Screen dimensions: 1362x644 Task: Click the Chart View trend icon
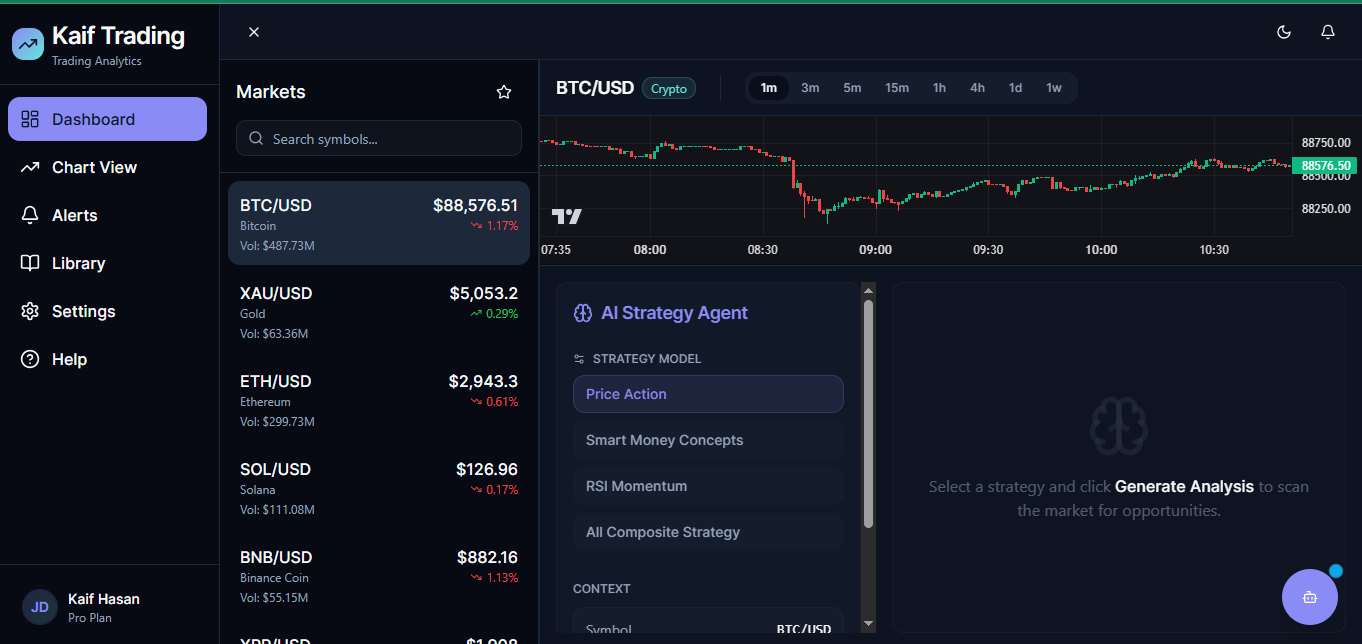30,167
